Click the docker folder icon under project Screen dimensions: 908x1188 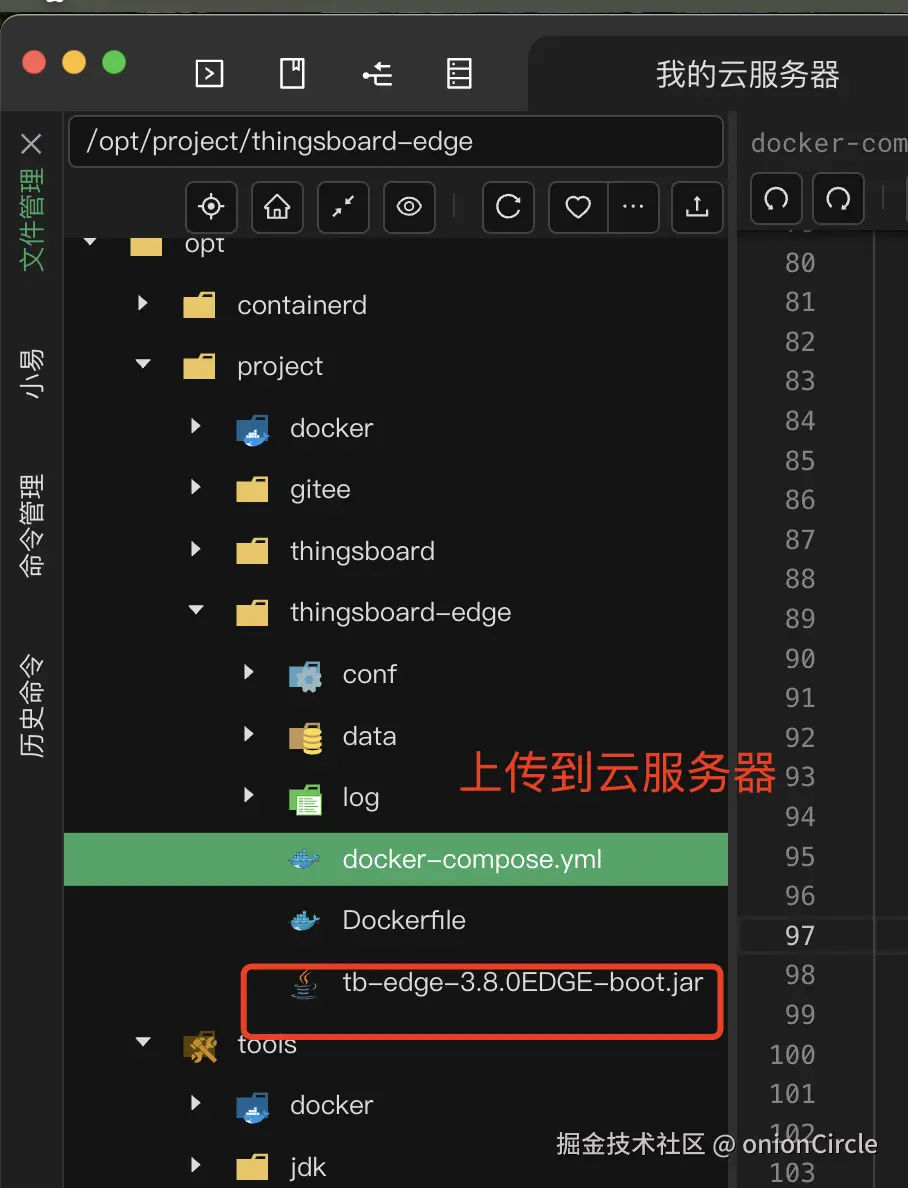tap(252, 430)
